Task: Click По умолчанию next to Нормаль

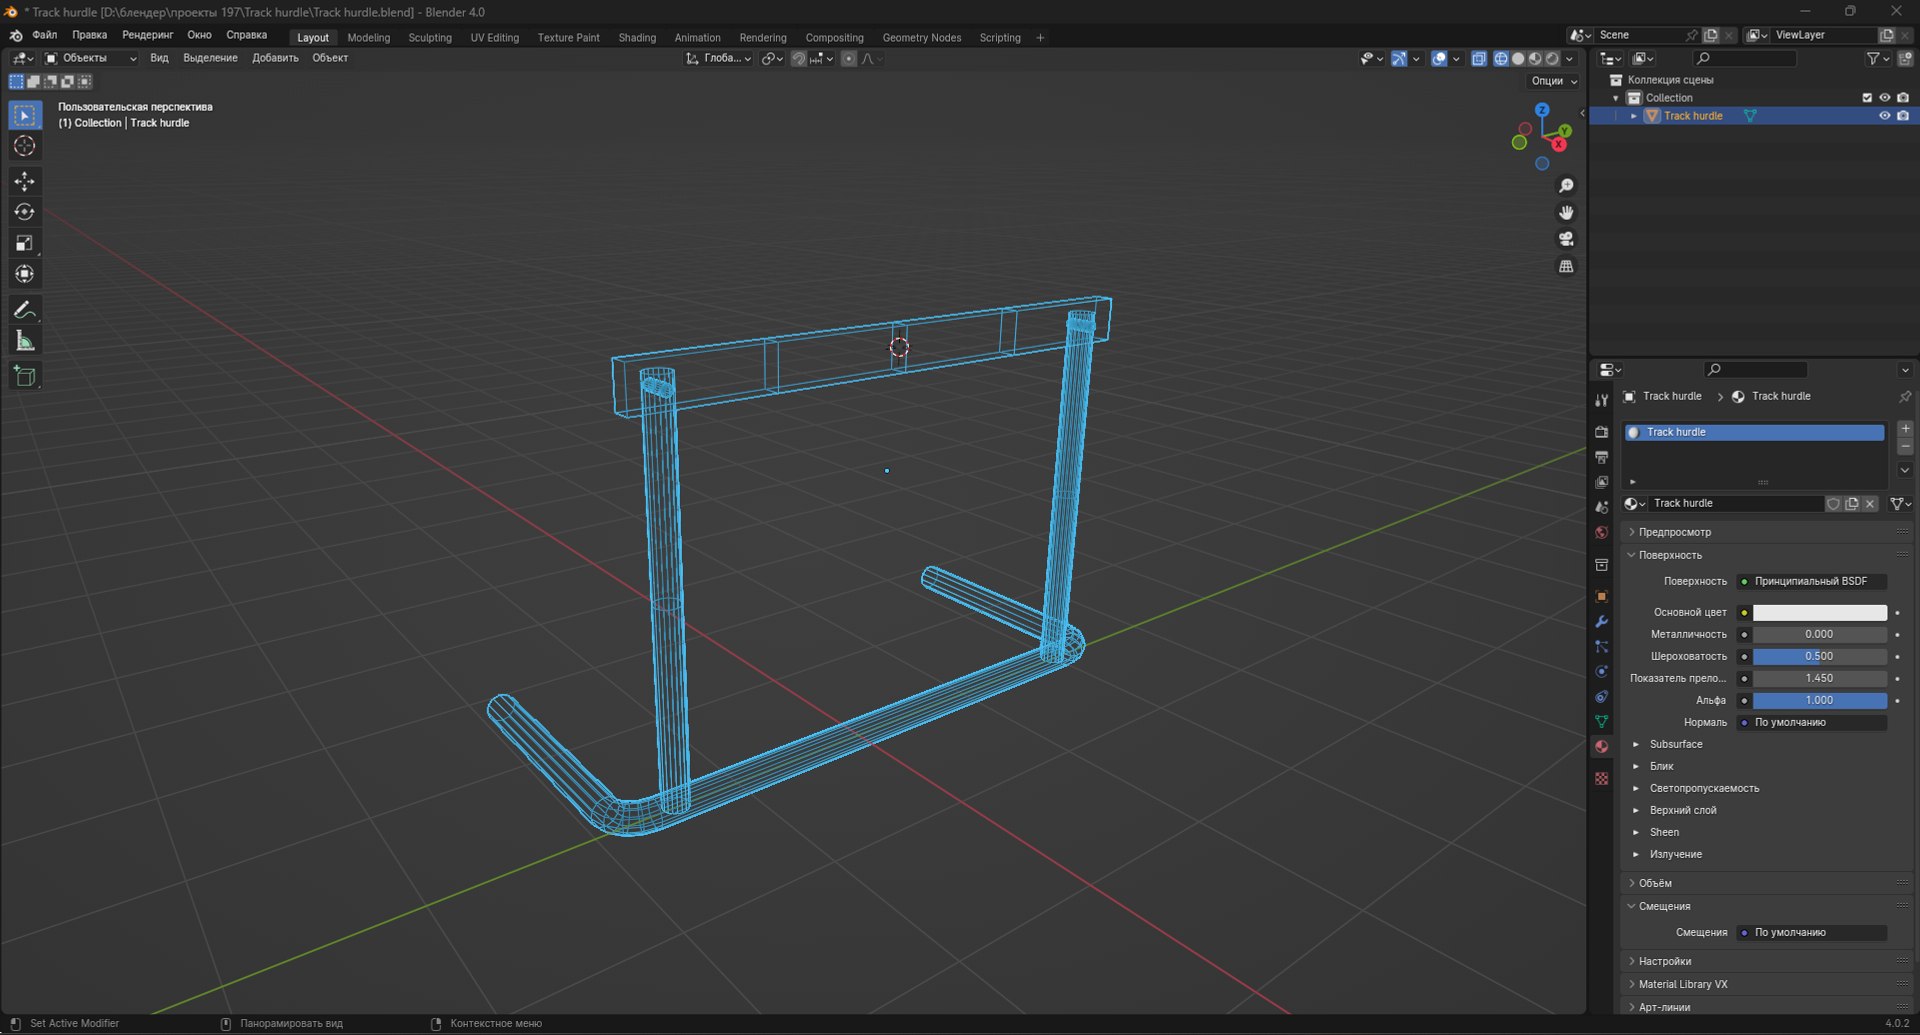Action: [x=1811, y=722]
